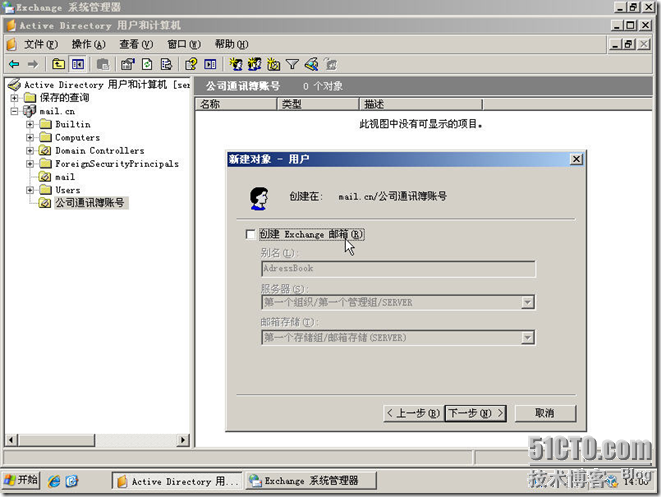Click the greyed Add to group icon

(x=331, y=64)
